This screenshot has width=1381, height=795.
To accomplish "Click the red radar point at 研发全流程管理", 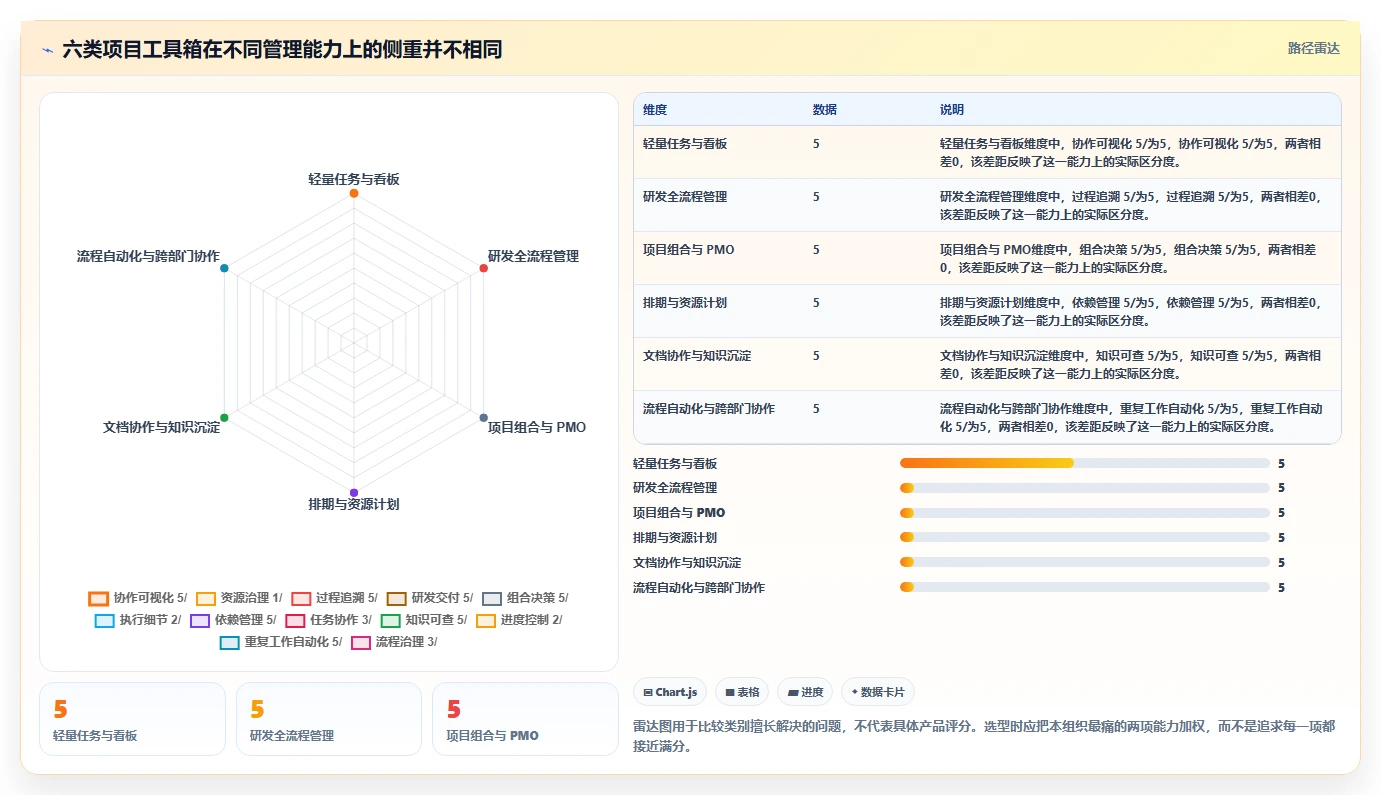I will click(x=483, y=268).
